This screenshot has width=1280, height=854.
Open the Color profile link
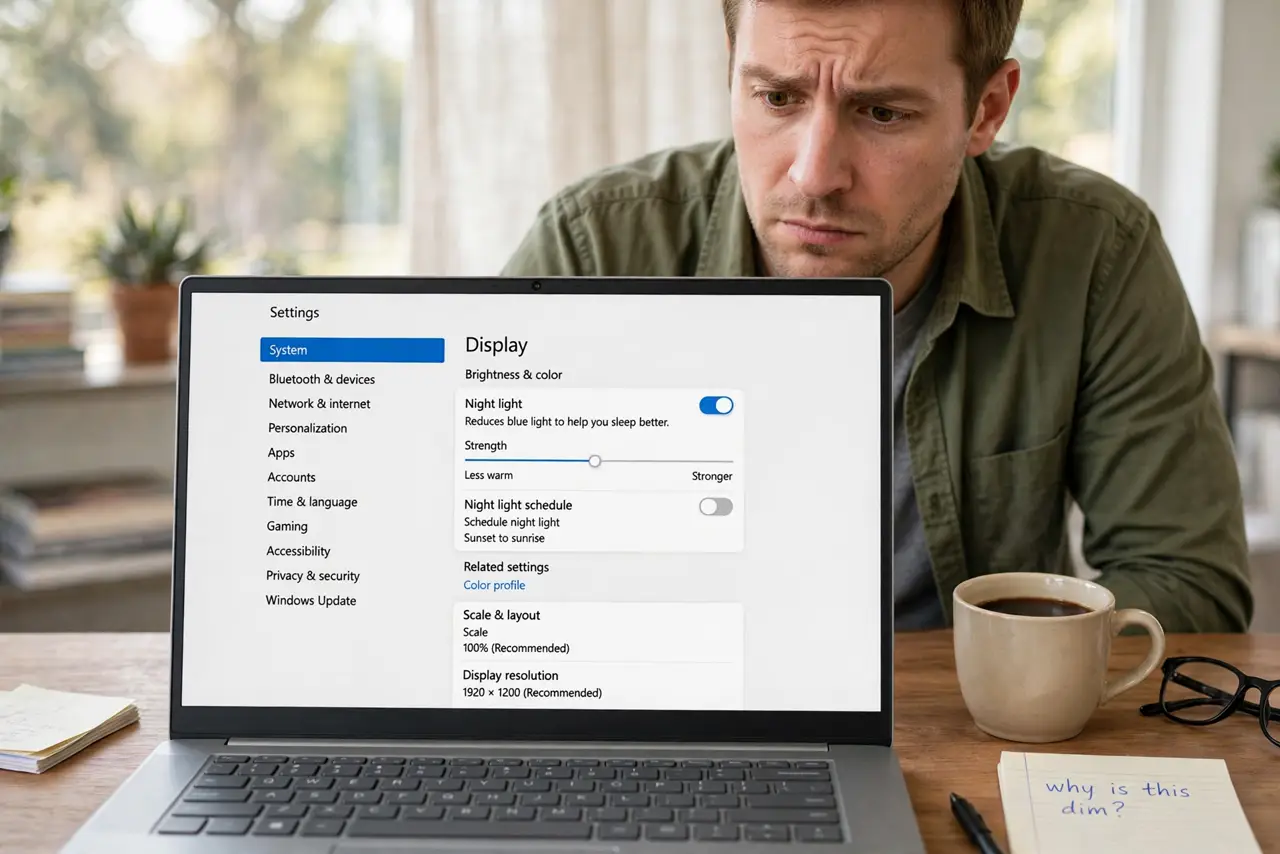(x=494, y=585)
